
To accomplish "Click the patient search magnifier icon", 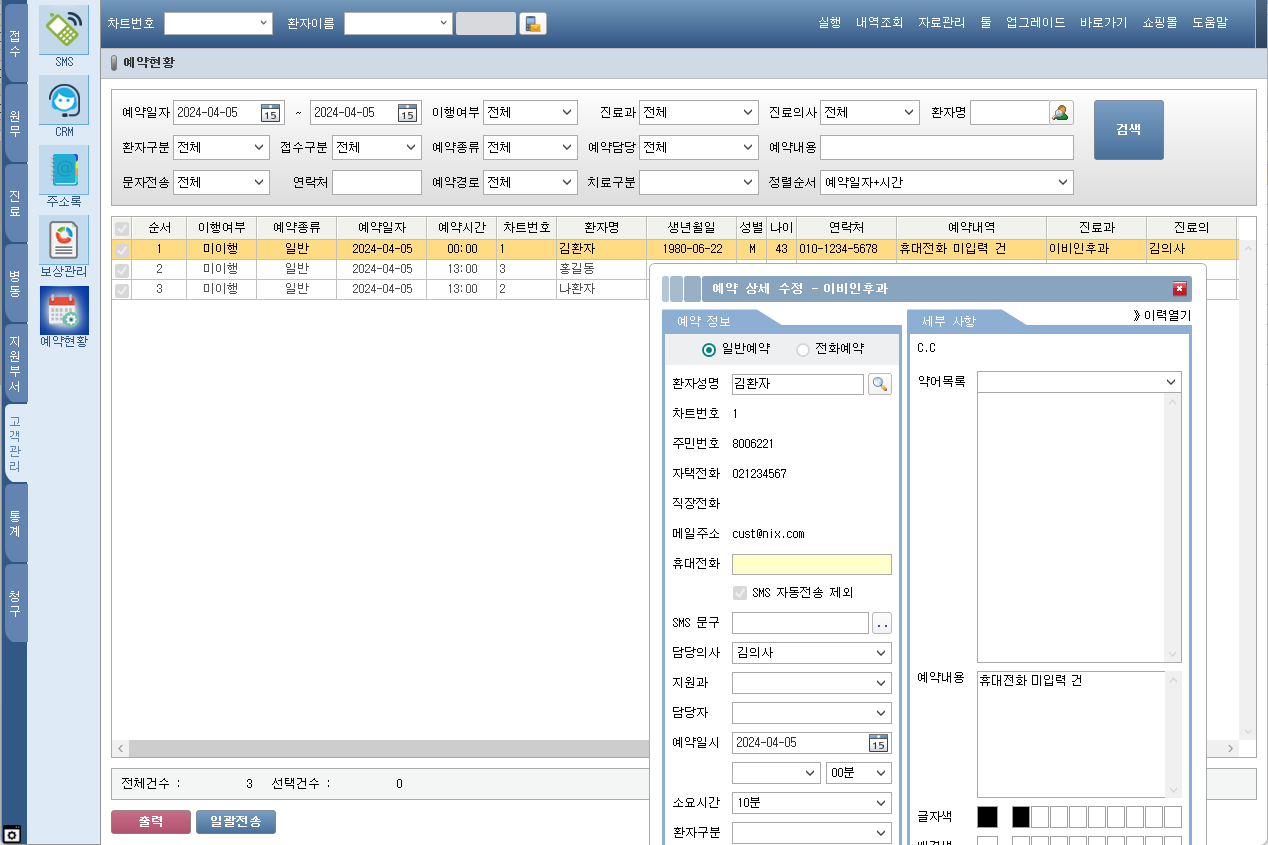I will [879, 384].
